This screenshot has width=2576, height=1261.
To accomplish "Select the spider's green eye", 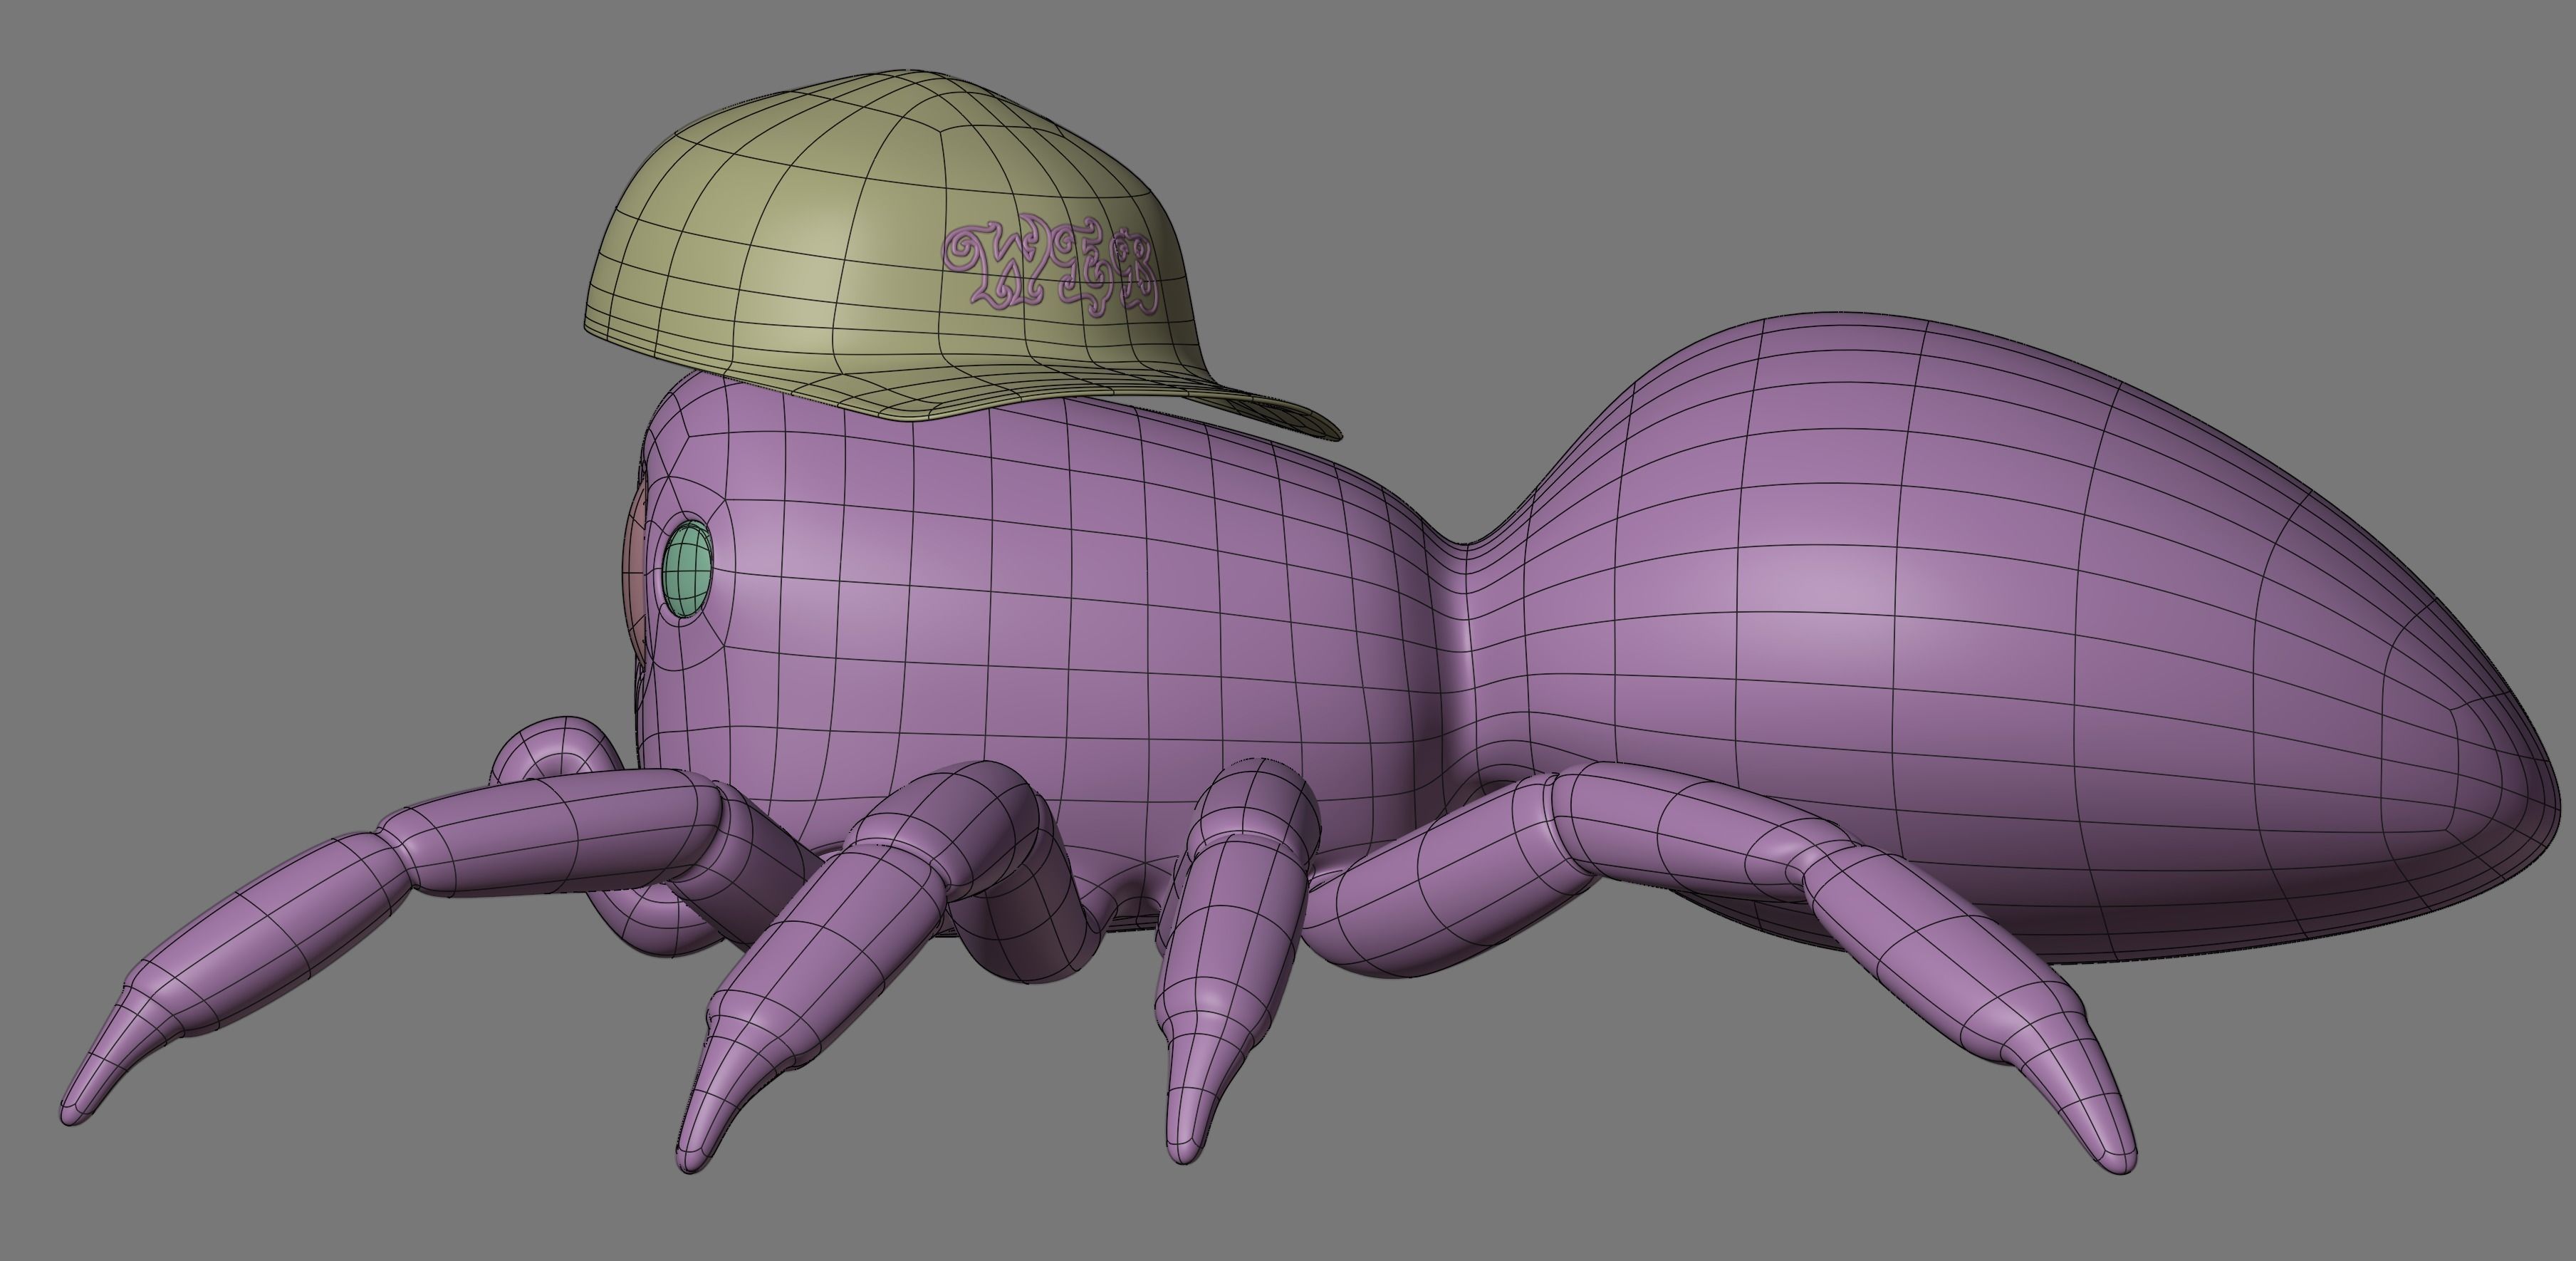I will click(x=687, y=569).
